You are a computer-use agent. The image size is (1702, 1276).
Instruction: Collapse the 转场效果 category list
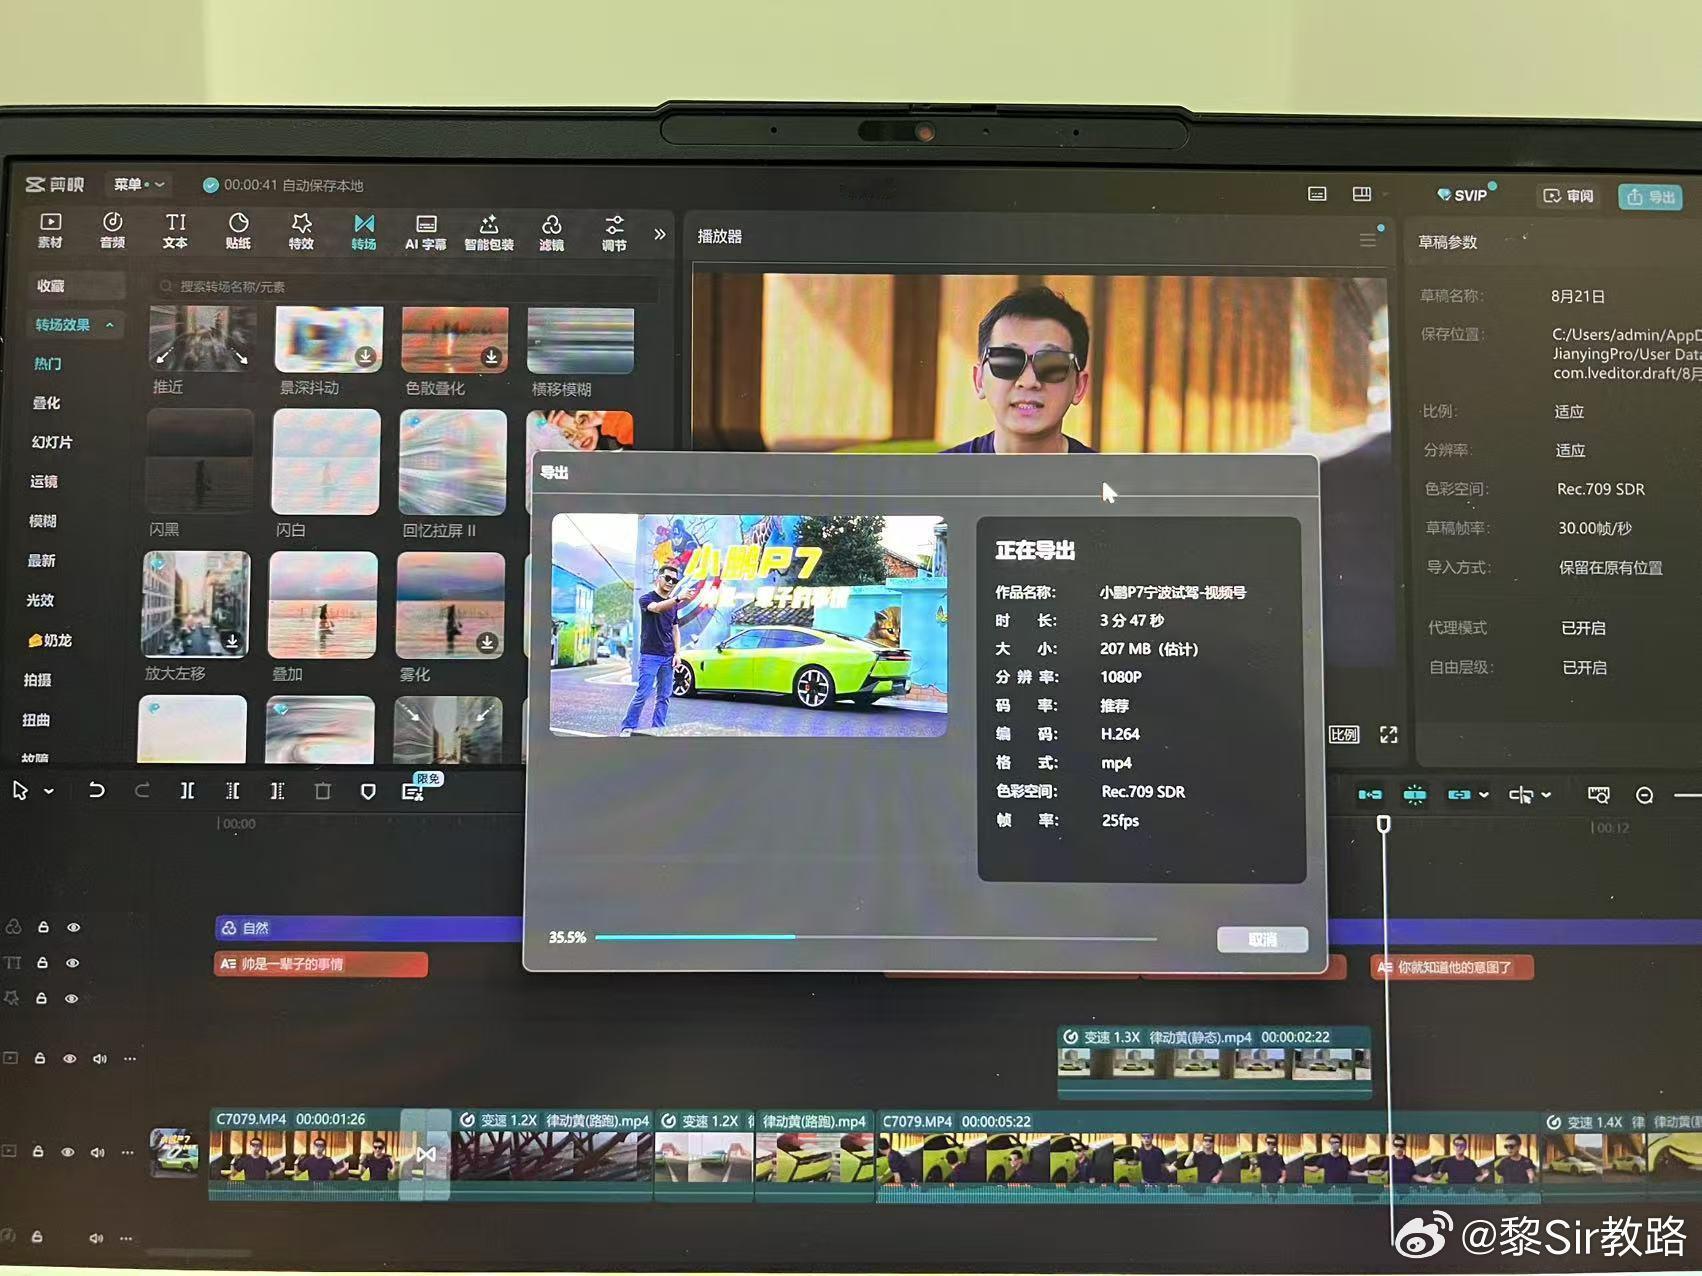110,325
